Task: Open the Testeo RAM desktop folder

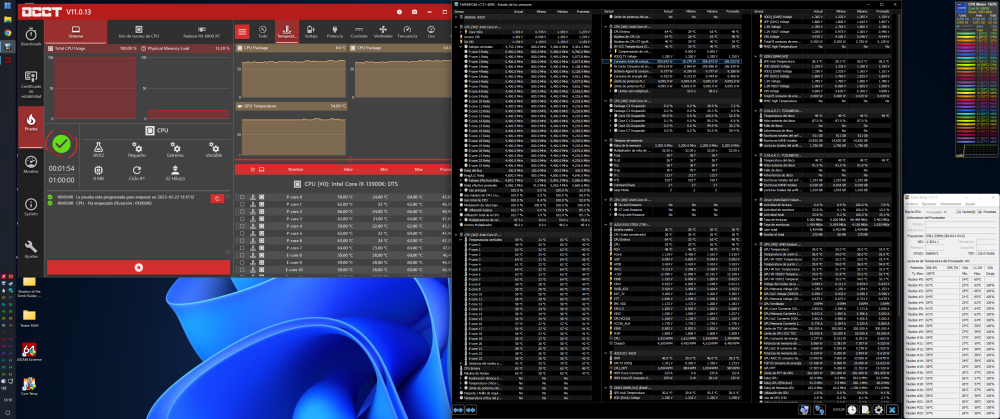Action: pyautogui.click(x=29, y=318)
